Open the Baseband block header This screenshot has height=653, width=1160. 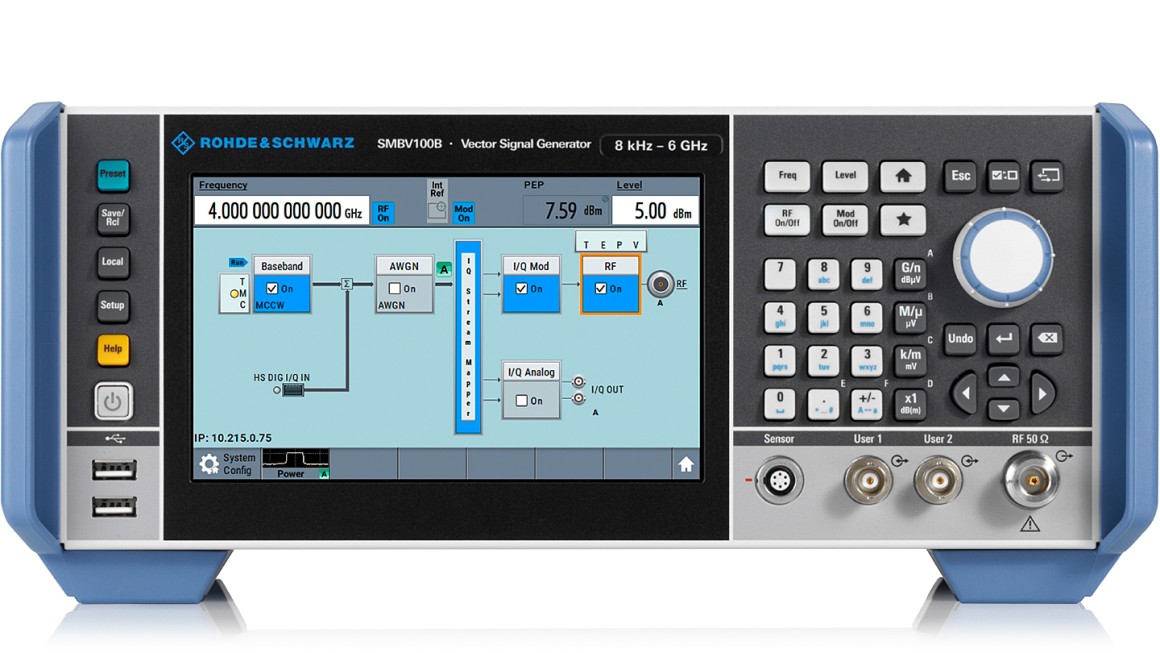coord(281,266)
